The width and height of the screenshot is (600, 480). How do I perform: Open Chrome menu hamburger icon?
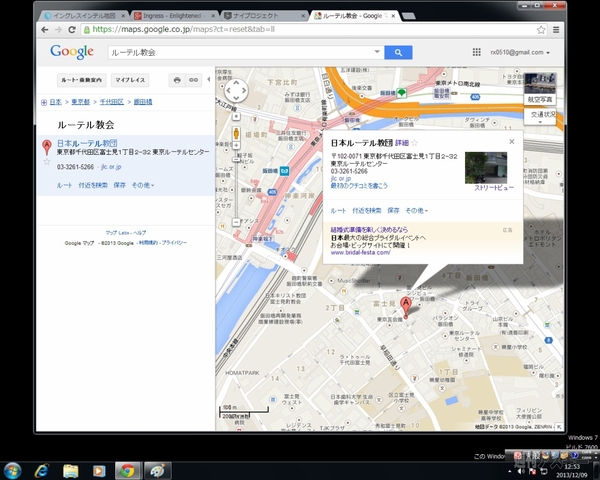click(556, 29)
